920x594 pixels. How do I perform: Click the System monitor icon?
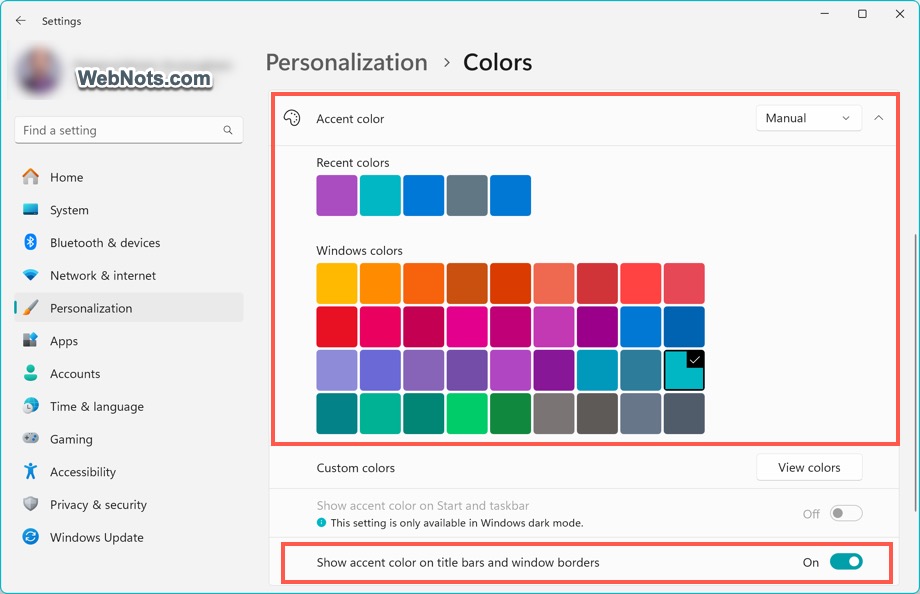pos(31,210)
